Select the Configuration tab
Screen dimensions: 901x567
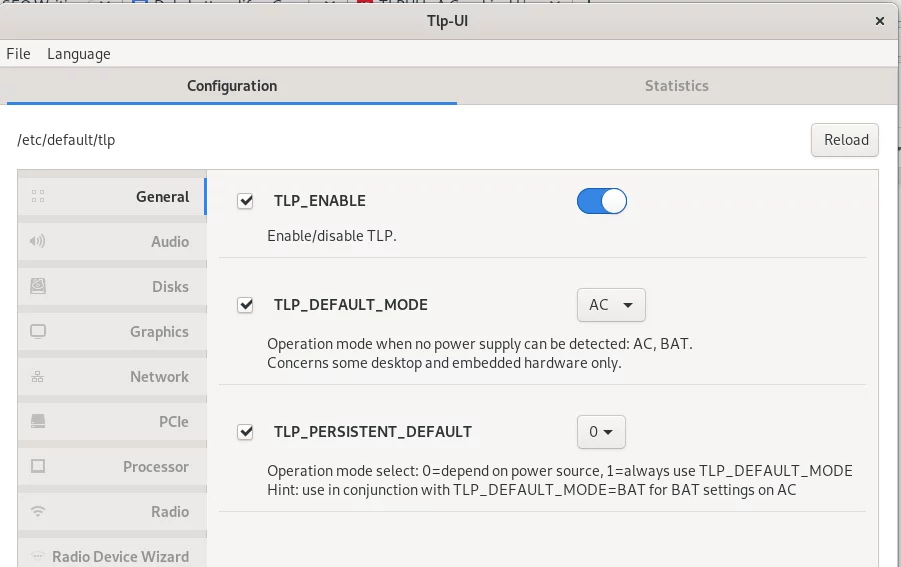click(232, 86)
